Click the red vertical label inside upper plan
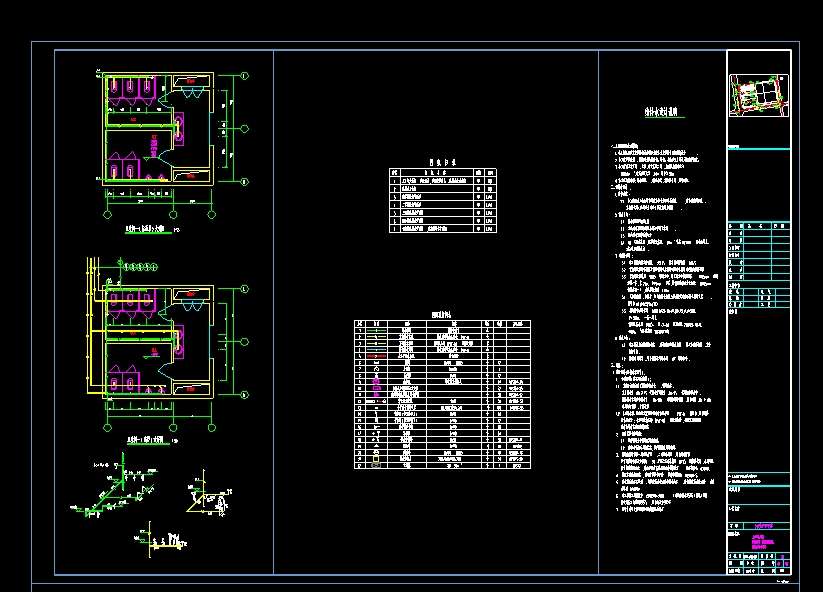823x592 pixels. coord(154,145)
